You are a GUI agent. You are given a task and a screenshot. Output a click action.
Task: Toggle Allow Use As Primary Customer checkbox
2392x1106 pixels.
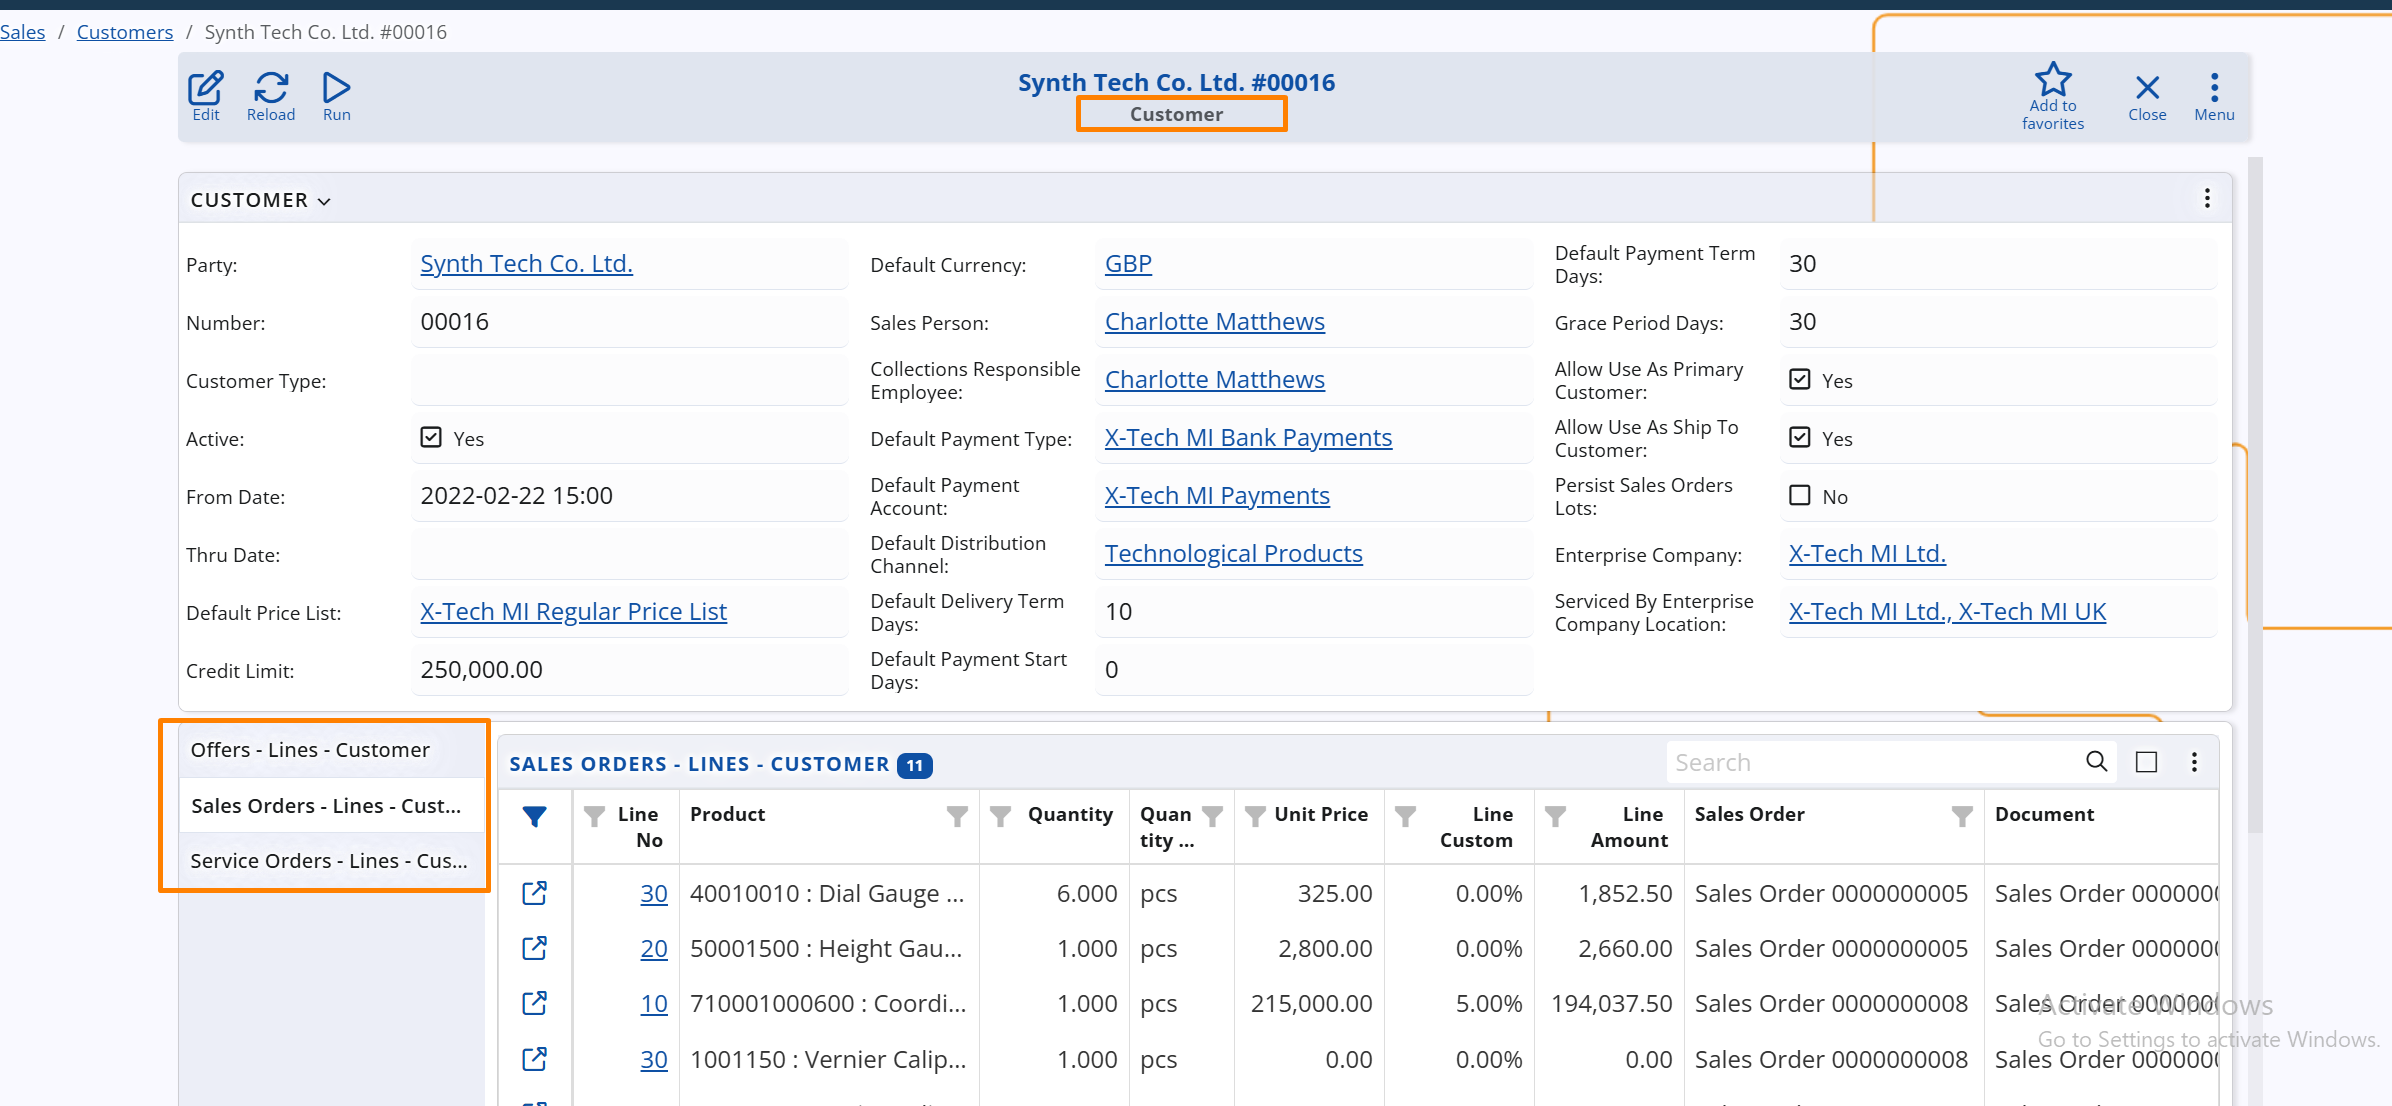click(1800, 380)
